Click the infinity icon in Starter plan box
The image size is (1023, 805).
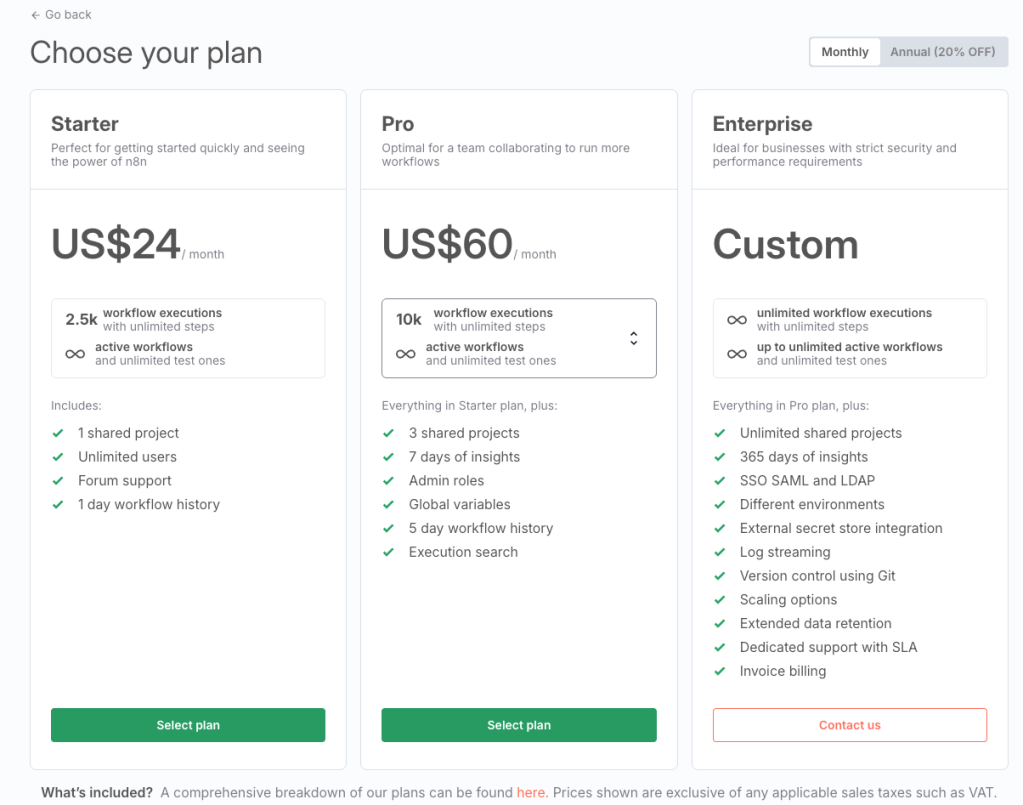pos(75,354)
